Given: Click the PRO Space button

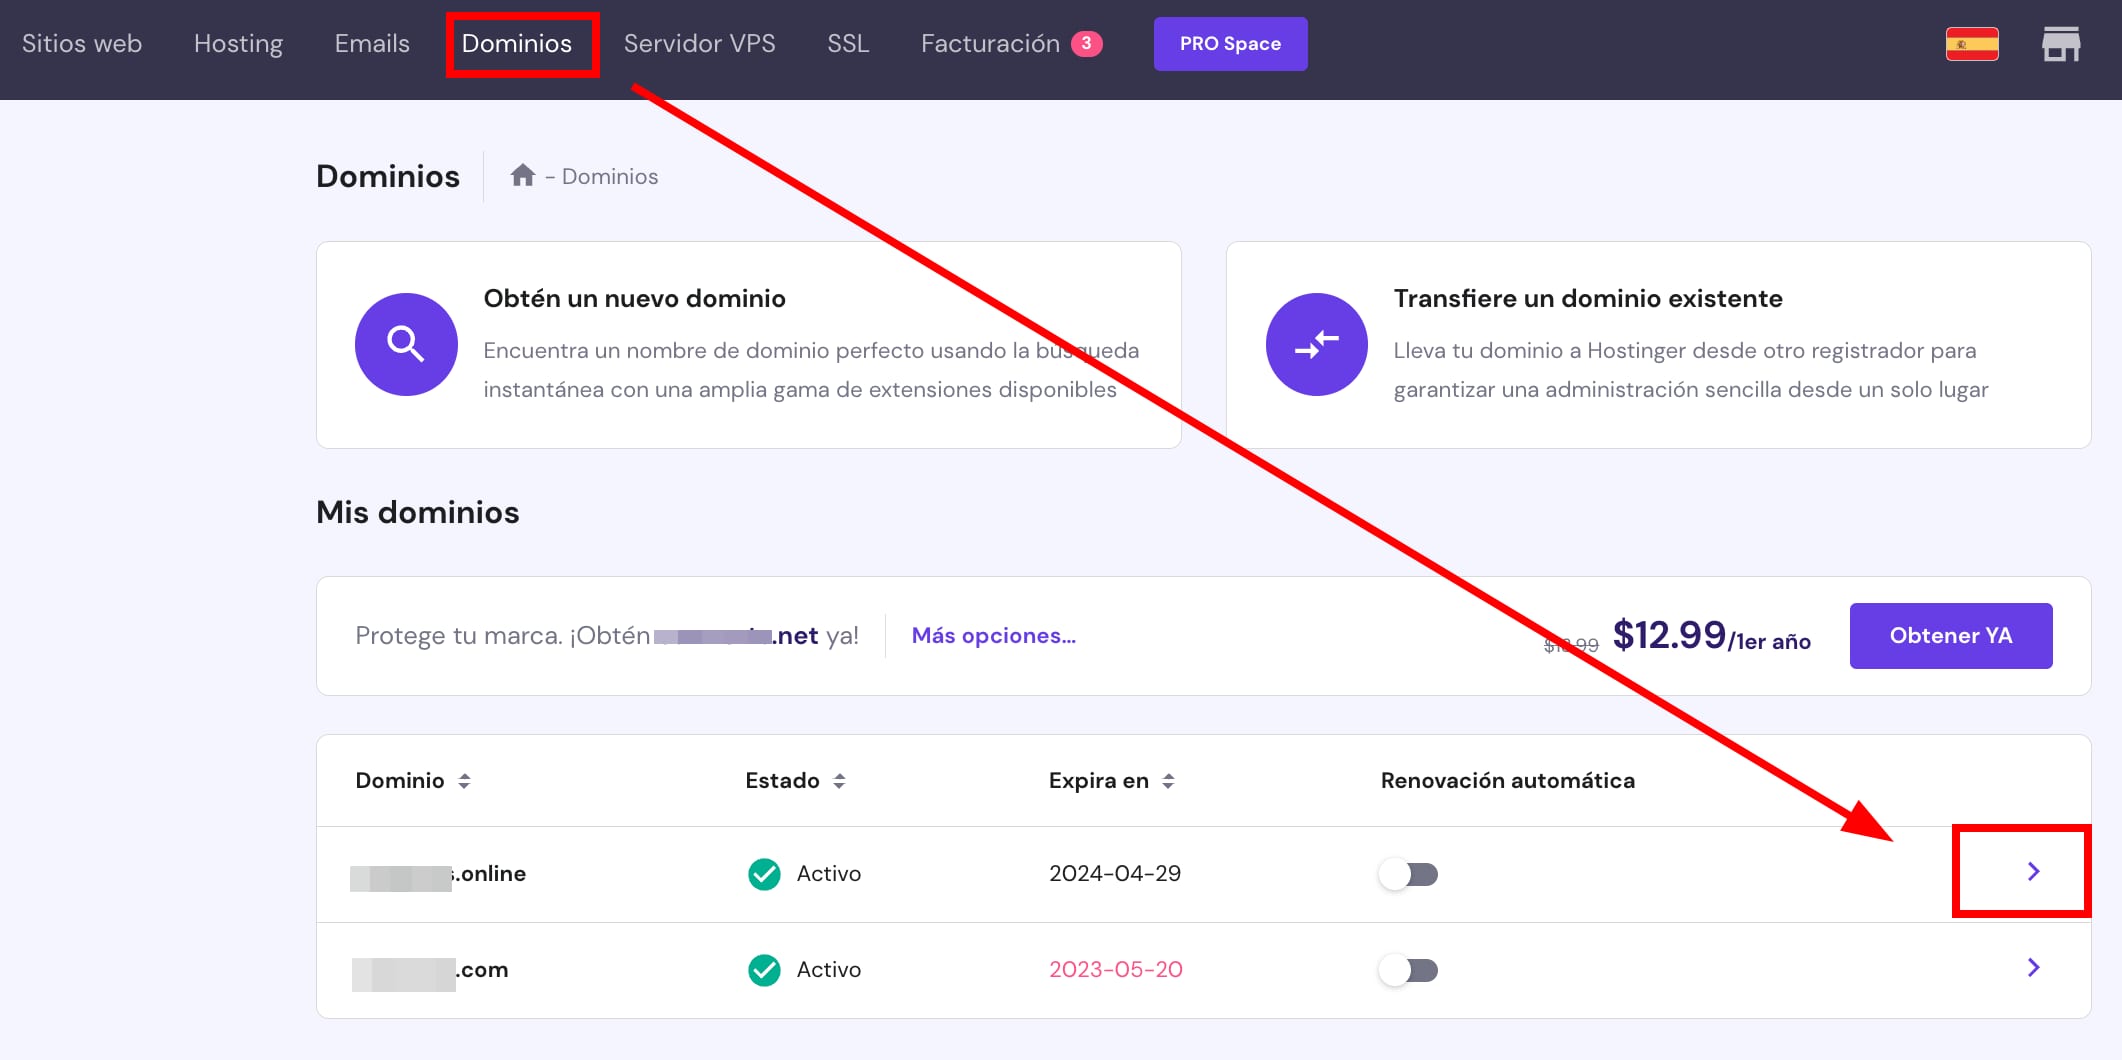Looking at the screenshot, I should point(1230,44).
